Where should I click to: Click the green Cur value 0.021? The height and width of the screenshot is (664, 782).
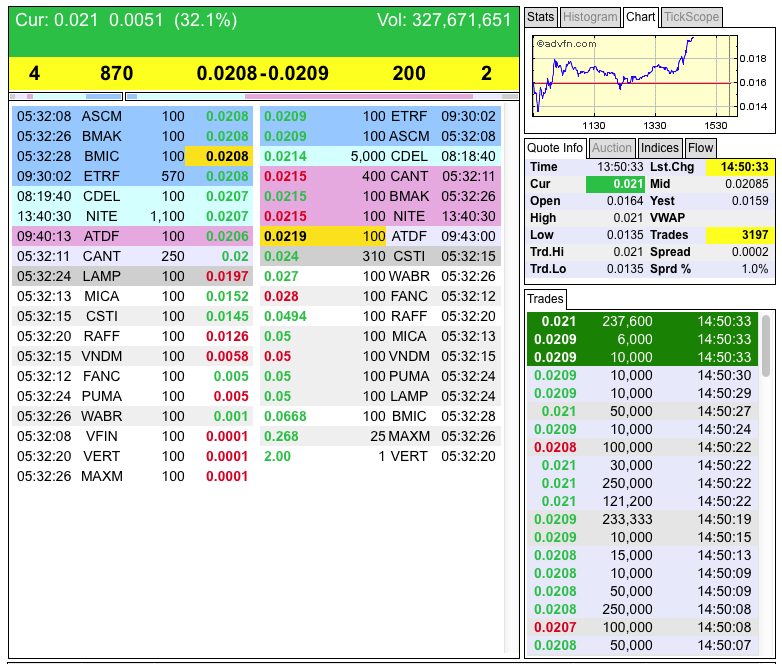click(615, 184)
